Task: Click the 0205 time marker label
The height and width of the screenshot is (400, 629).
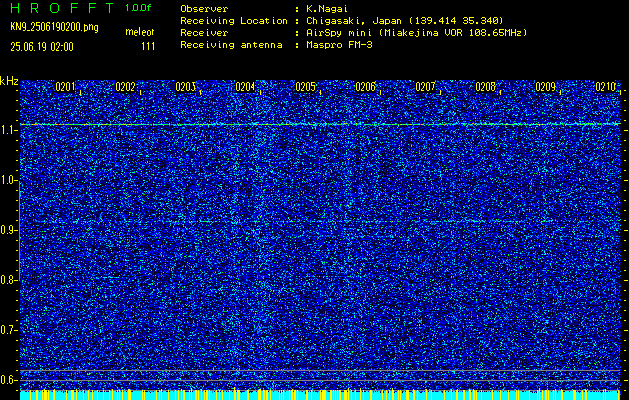Action: [x=305, y=87]
